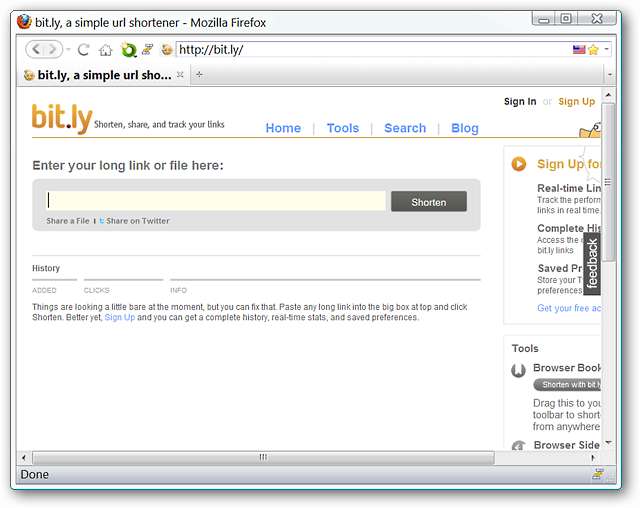Minimize the Firefox window

pyautogui.click(x=544, y=18)
